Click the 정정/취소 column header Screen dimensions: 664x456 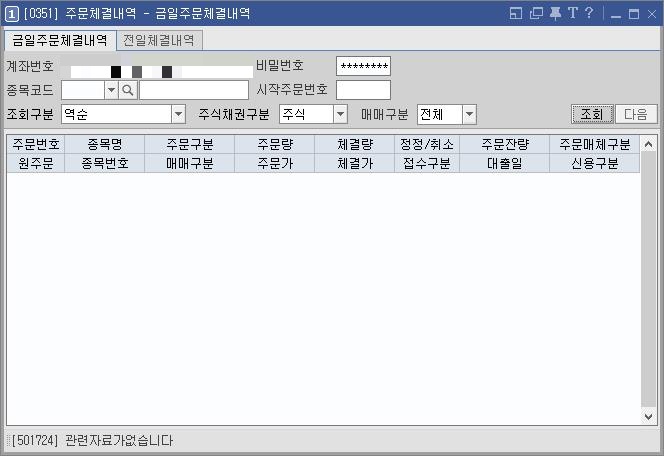[x=427, y=144]
